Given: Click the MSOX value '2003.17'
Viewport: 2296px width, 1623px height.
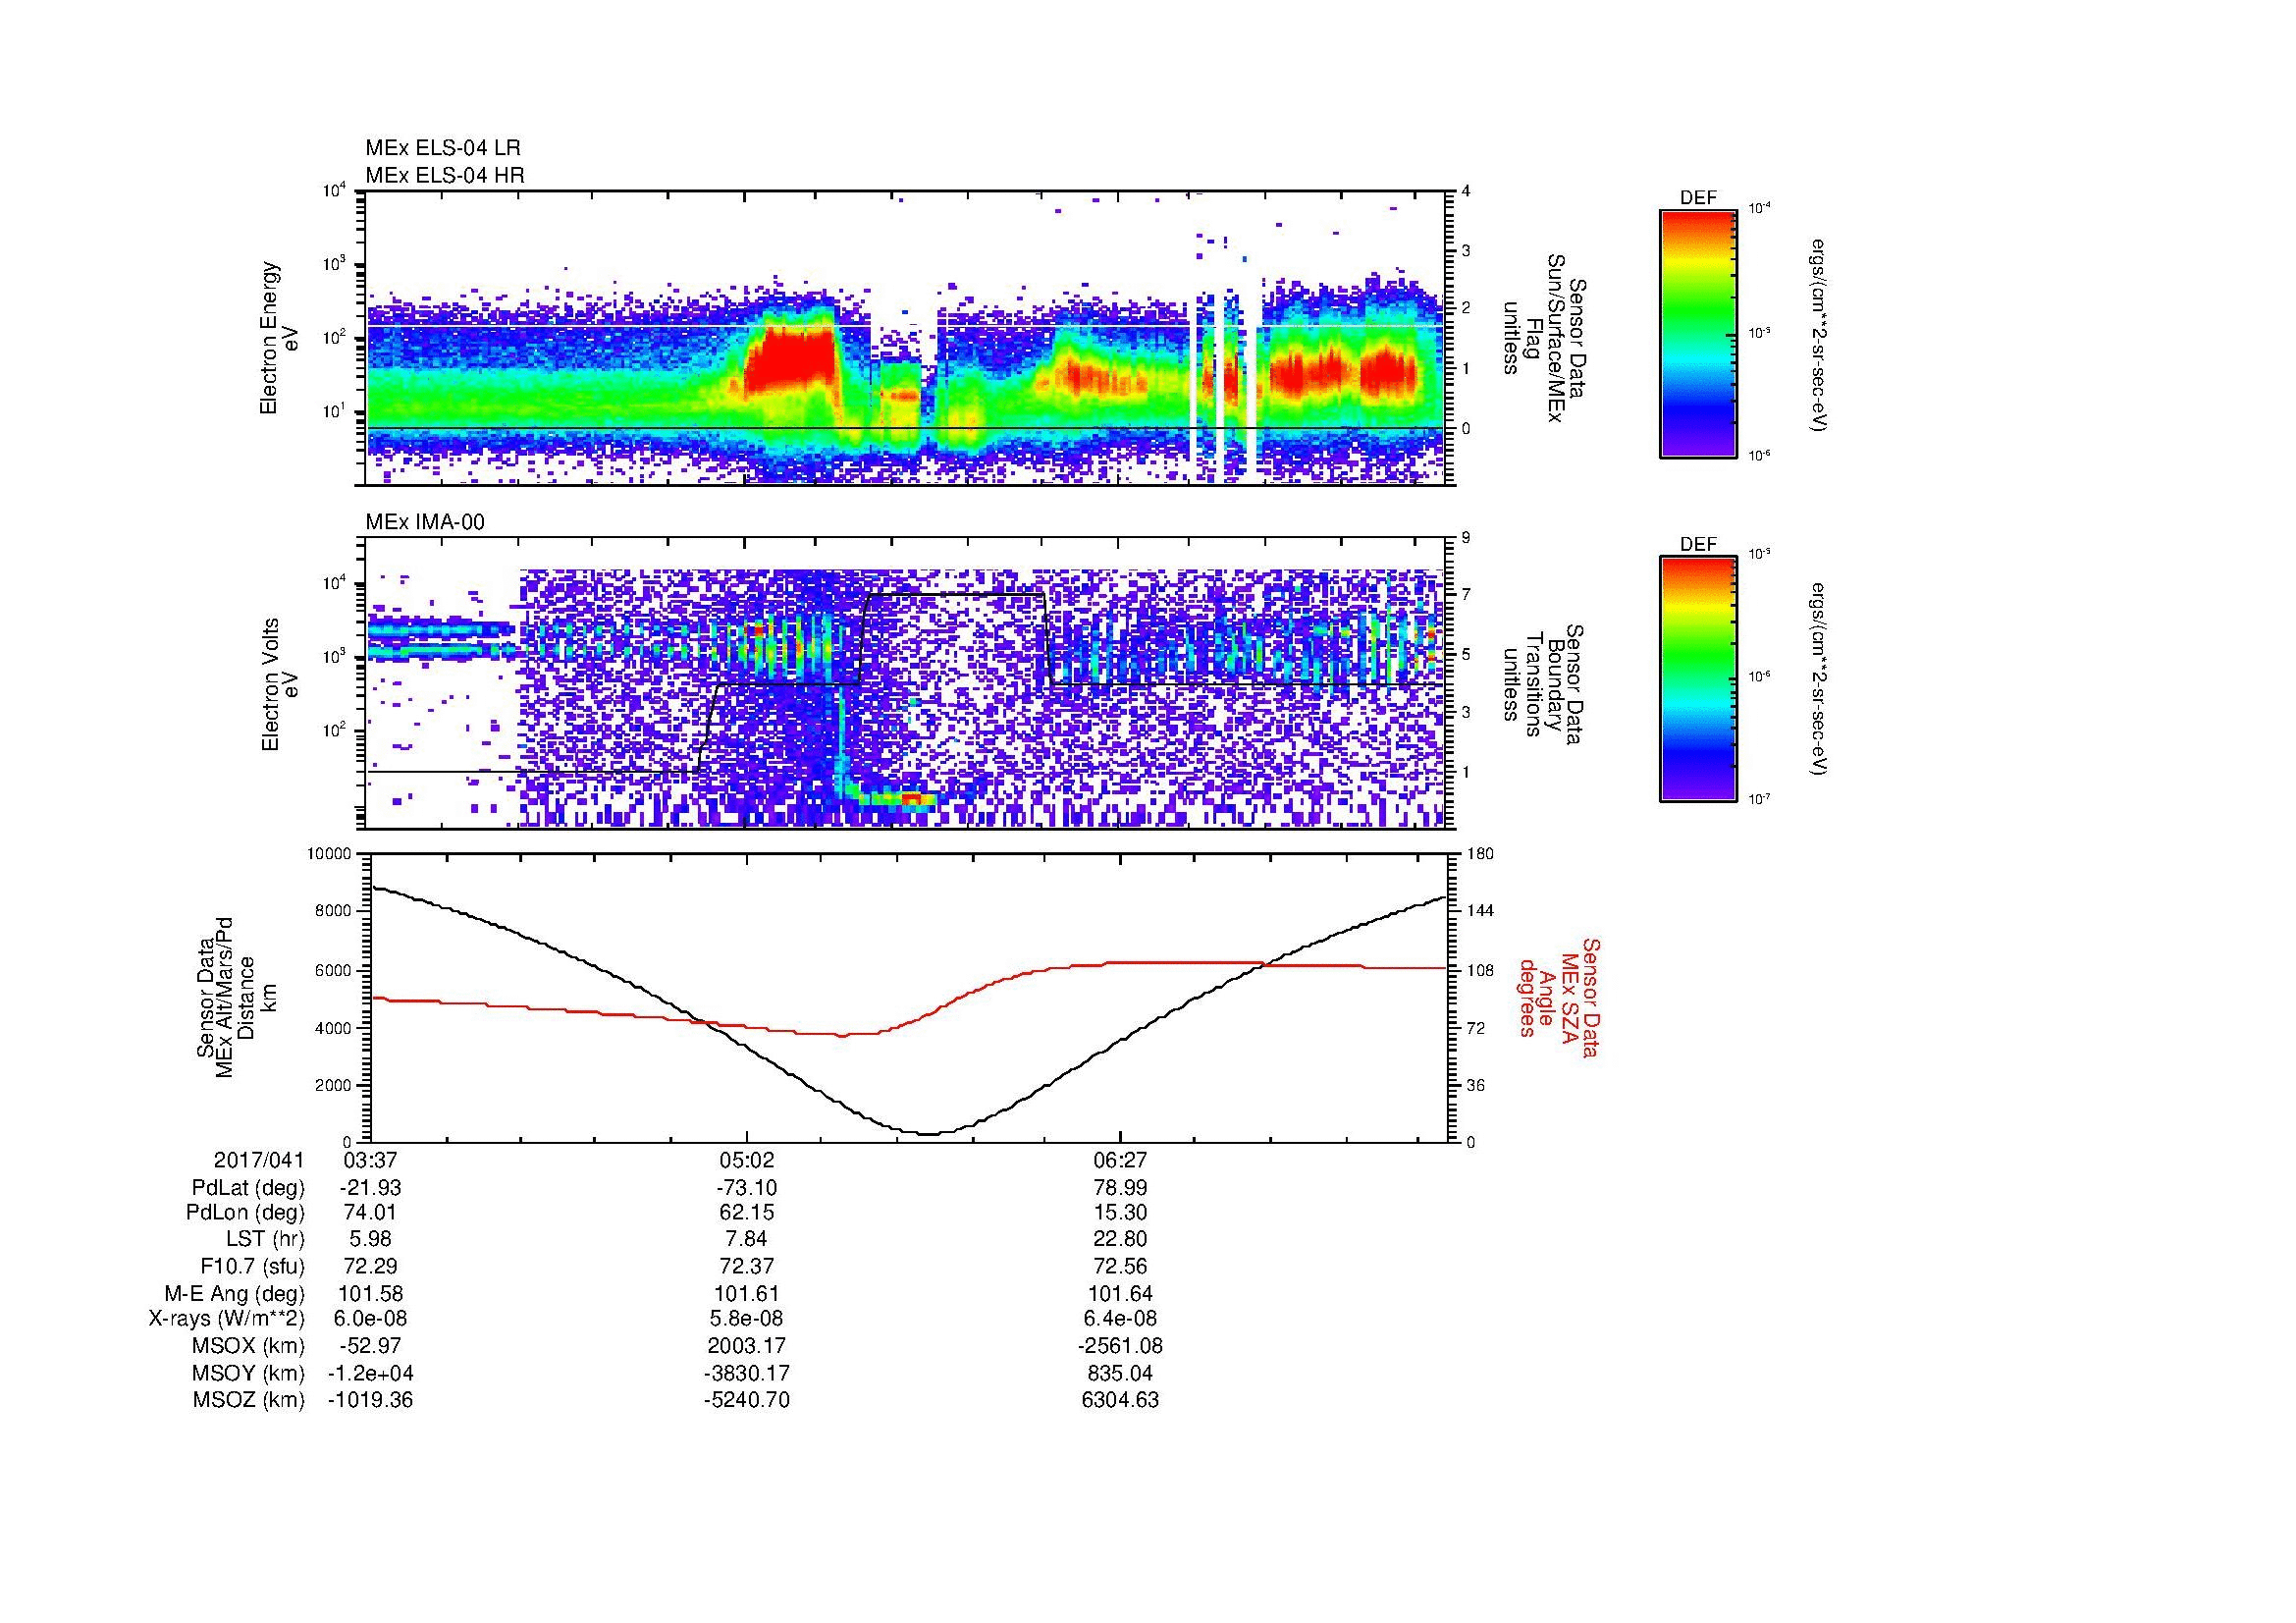Looking at the screenshot, I should pyautogui.click(x=747, y=1346).
